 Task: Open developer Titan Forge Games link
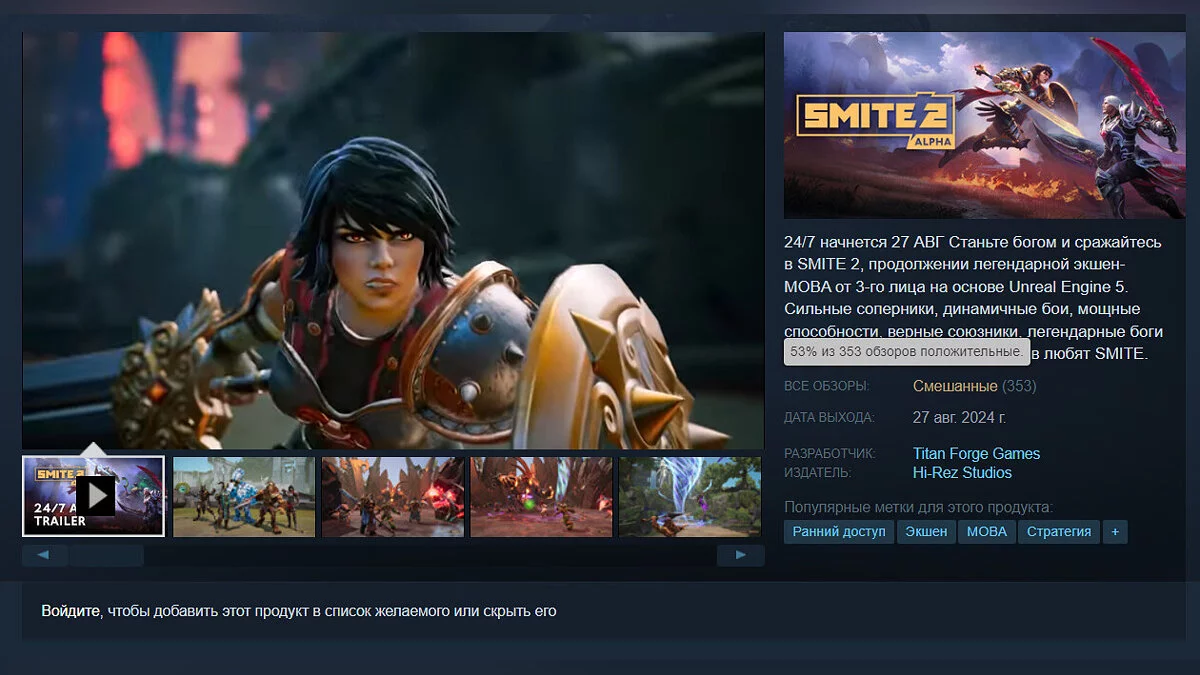point(976,454)
